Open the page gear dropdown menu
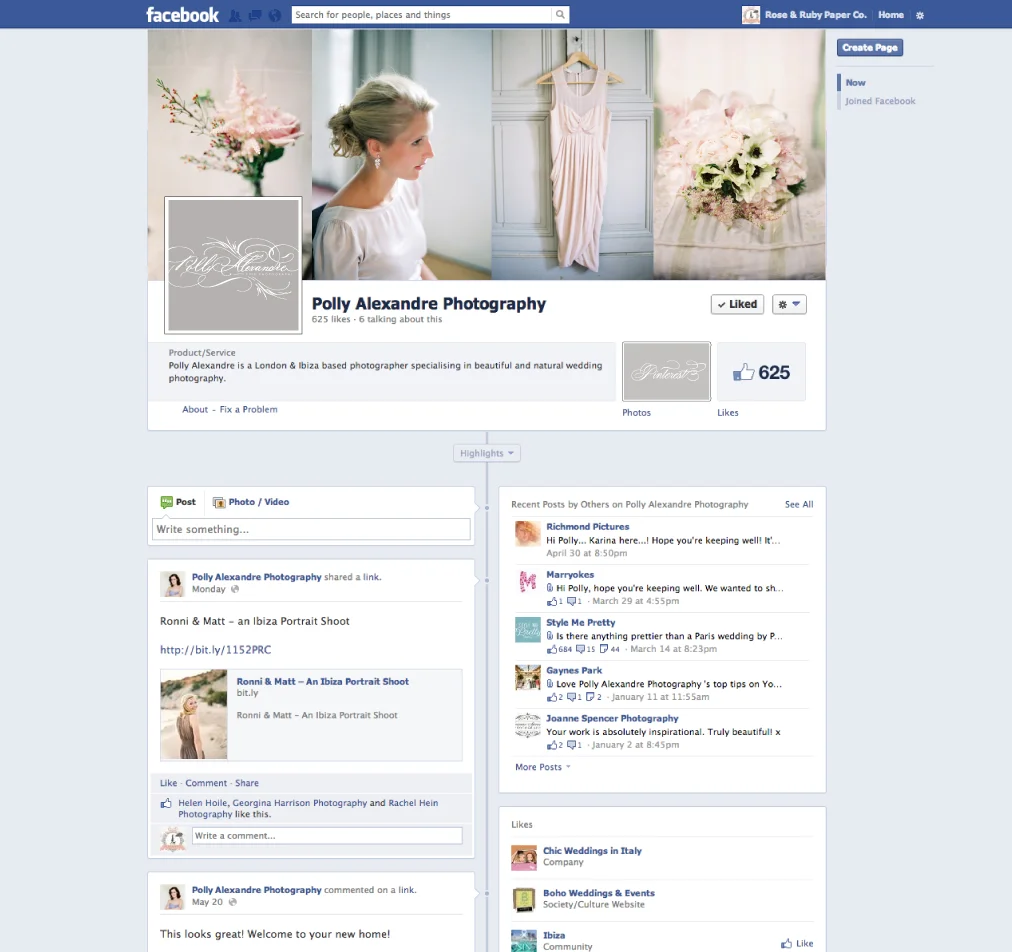1012x952 pixels. pos(789,304)
